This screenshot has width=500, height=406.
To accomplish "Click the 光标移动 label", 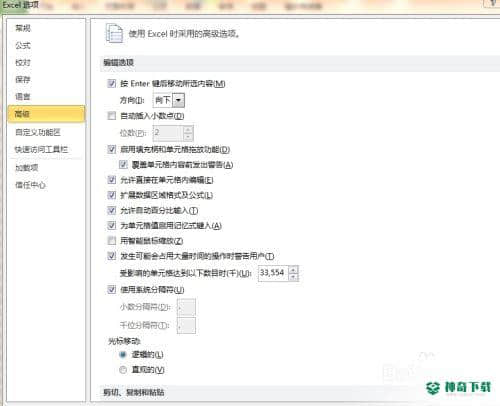I will click(x=124, y=341).
